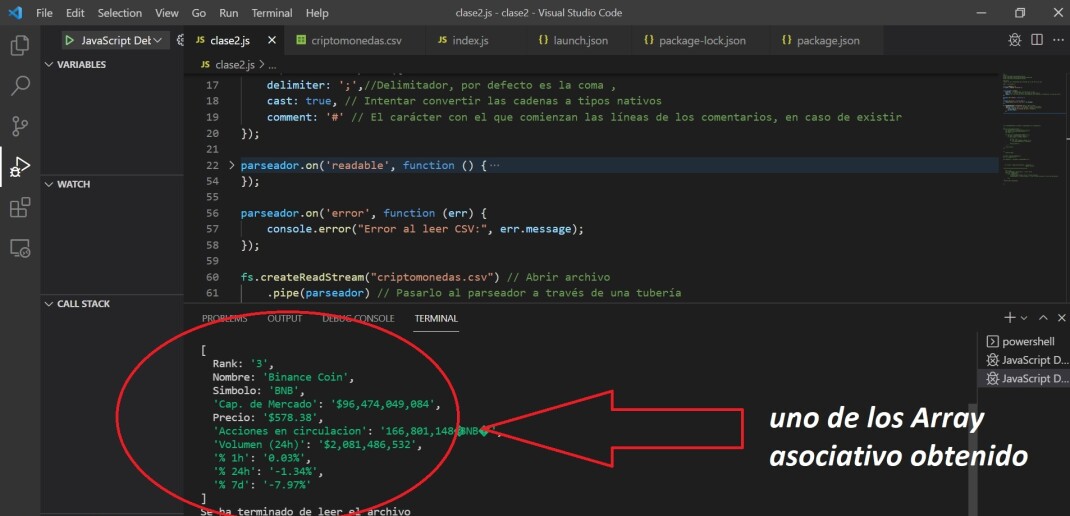Open the Go menu
This screenshot has width=1070, height=516.
pyautogui.click(x=199, y=13)
